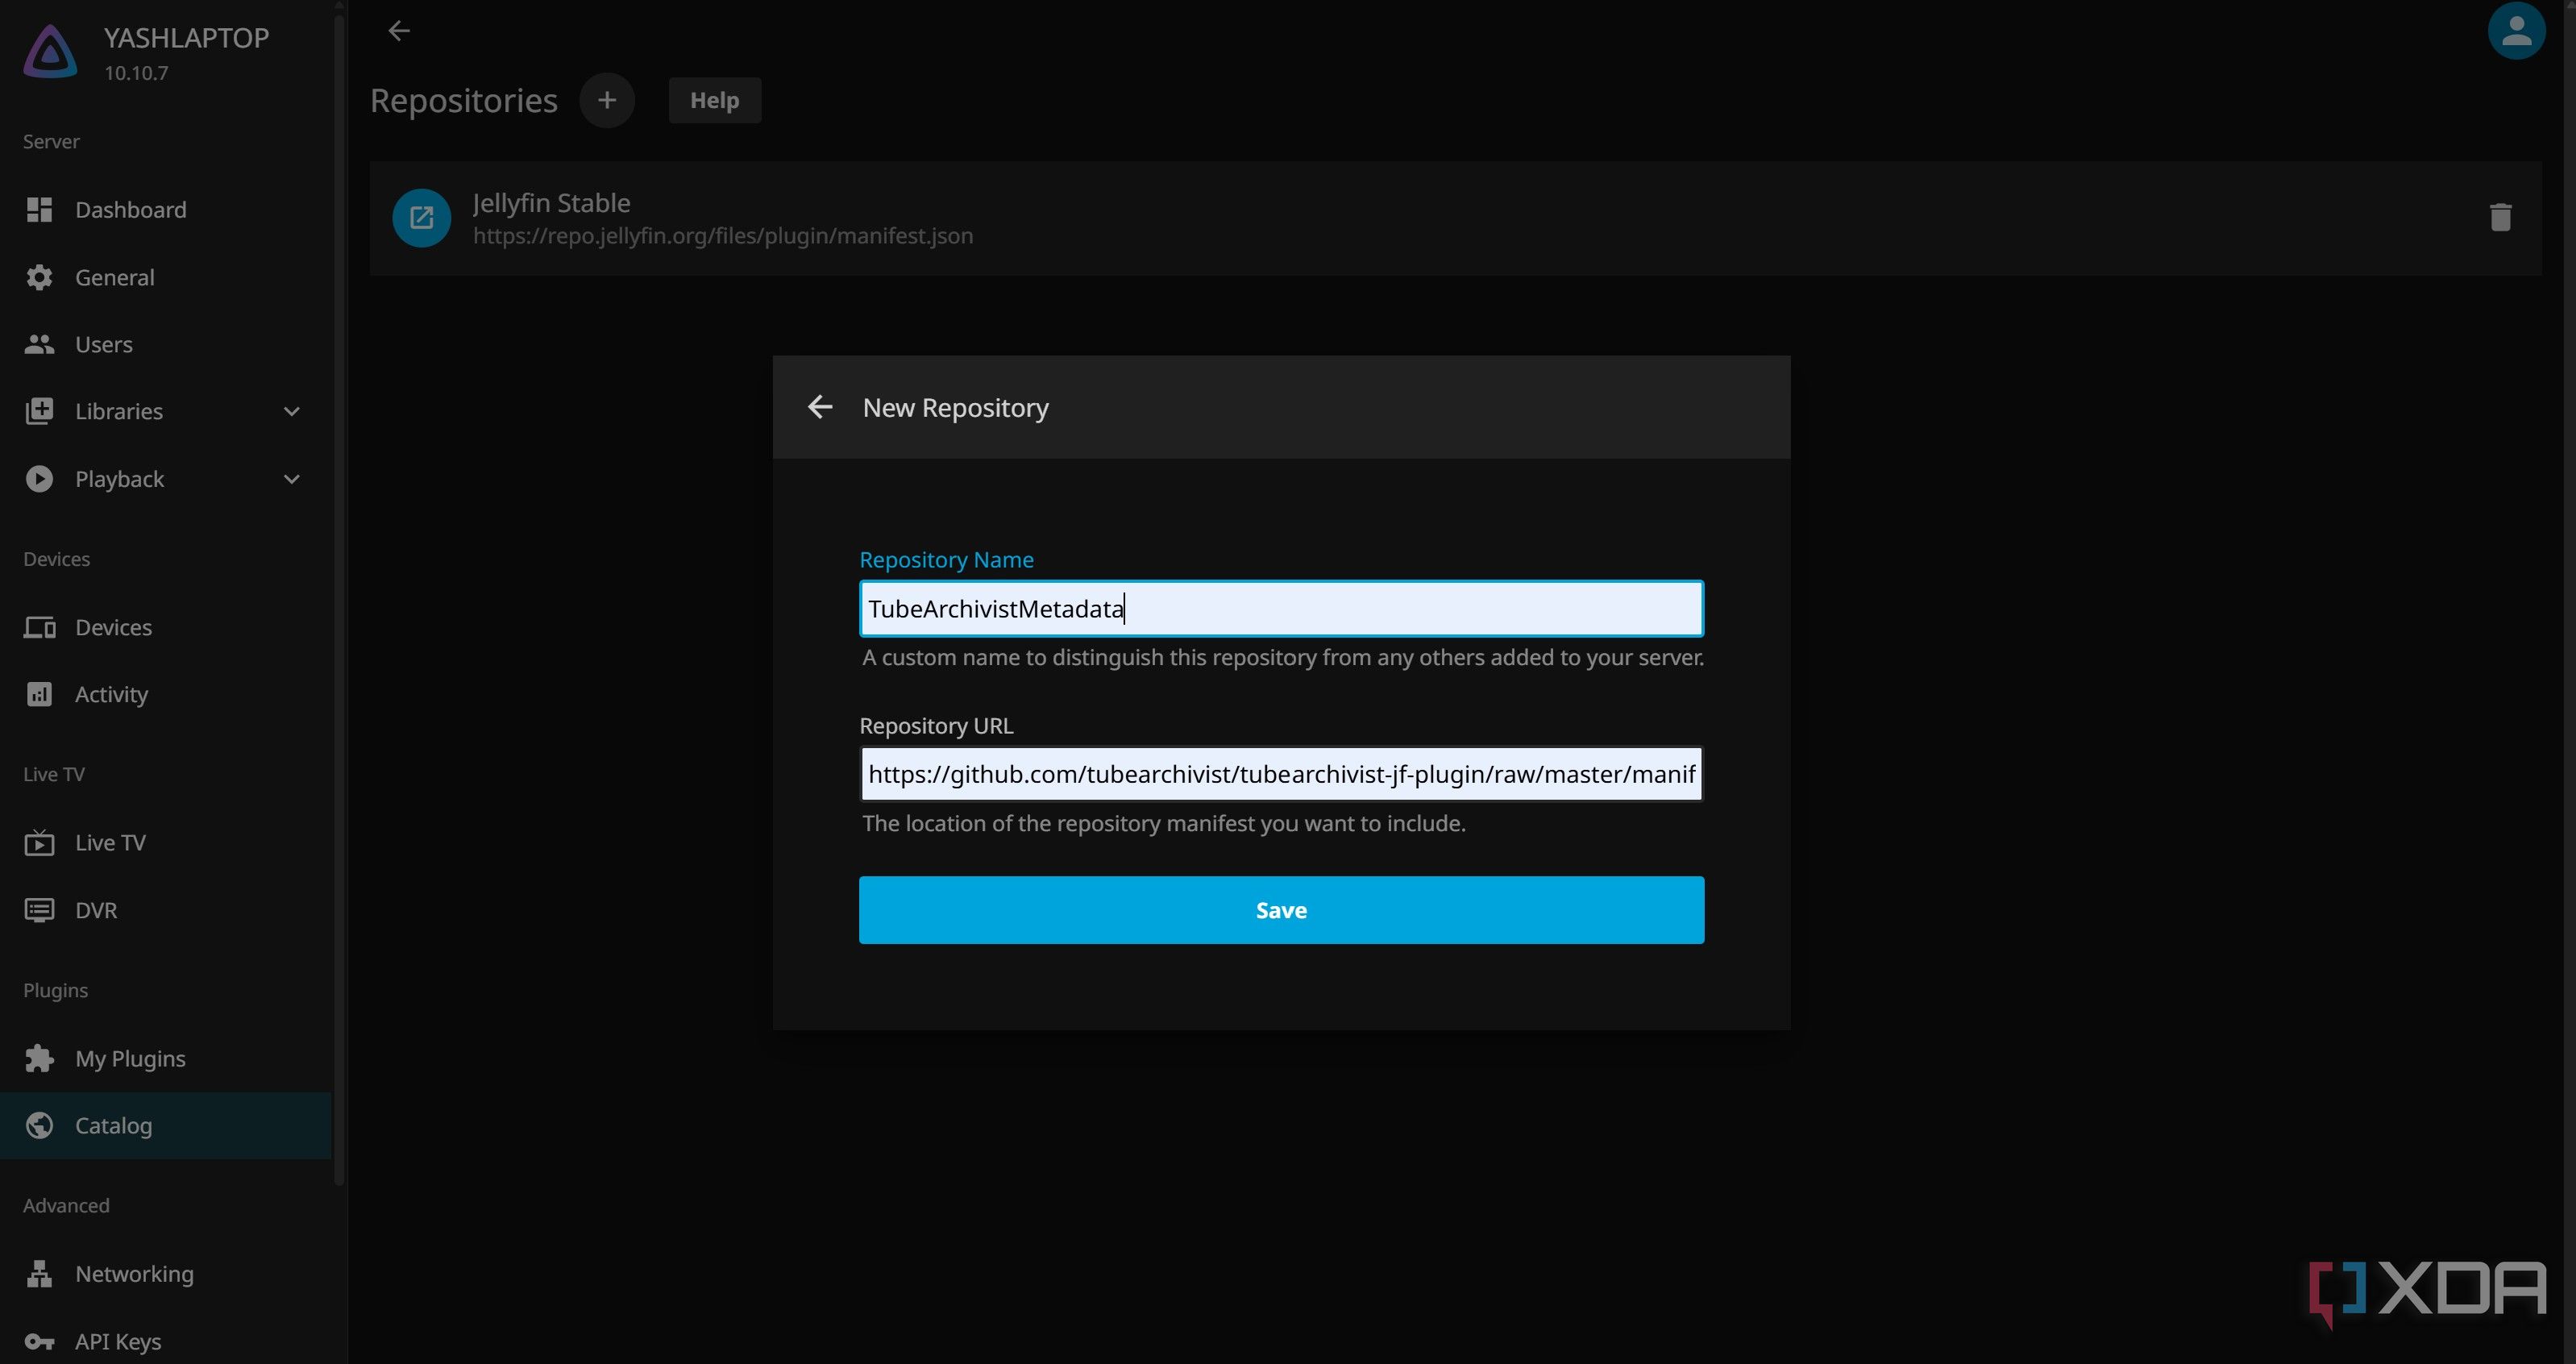Select Catalog in the sidebar

point(166,1125)
